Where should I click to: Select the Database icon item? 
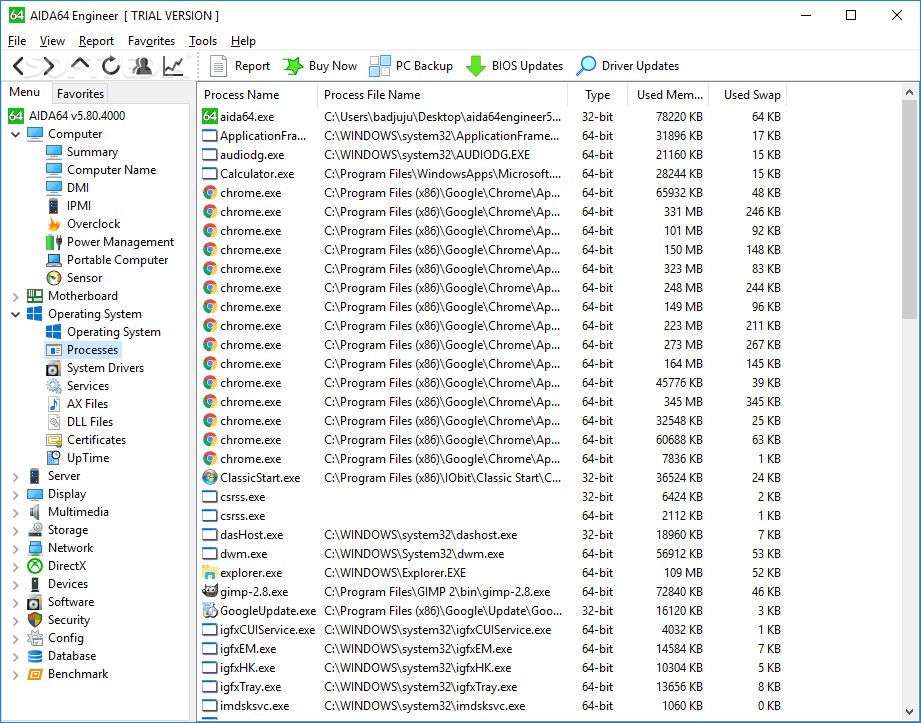(x=62, y=656)
